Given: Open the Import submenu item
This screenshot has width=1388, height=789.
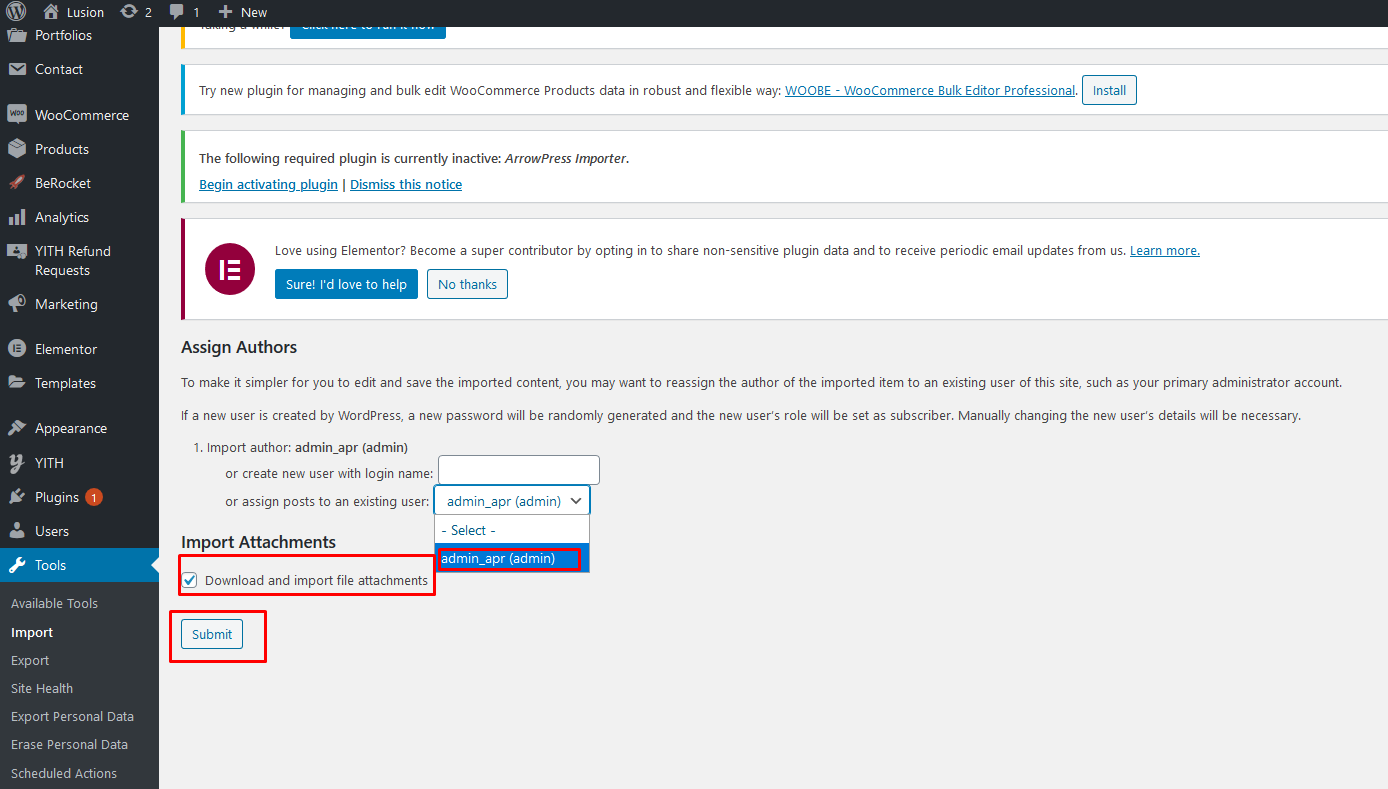Looking at the screenshot, I should coord(32,632).
